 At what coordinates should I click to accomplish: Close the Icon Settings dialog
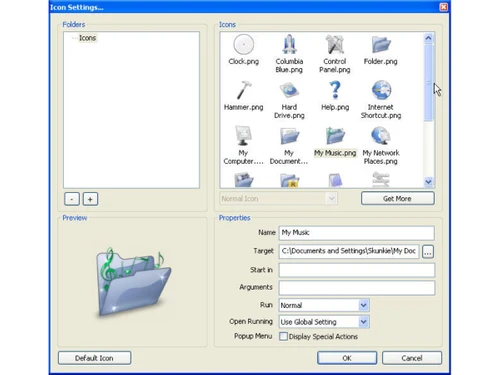[x=444, y=7]
